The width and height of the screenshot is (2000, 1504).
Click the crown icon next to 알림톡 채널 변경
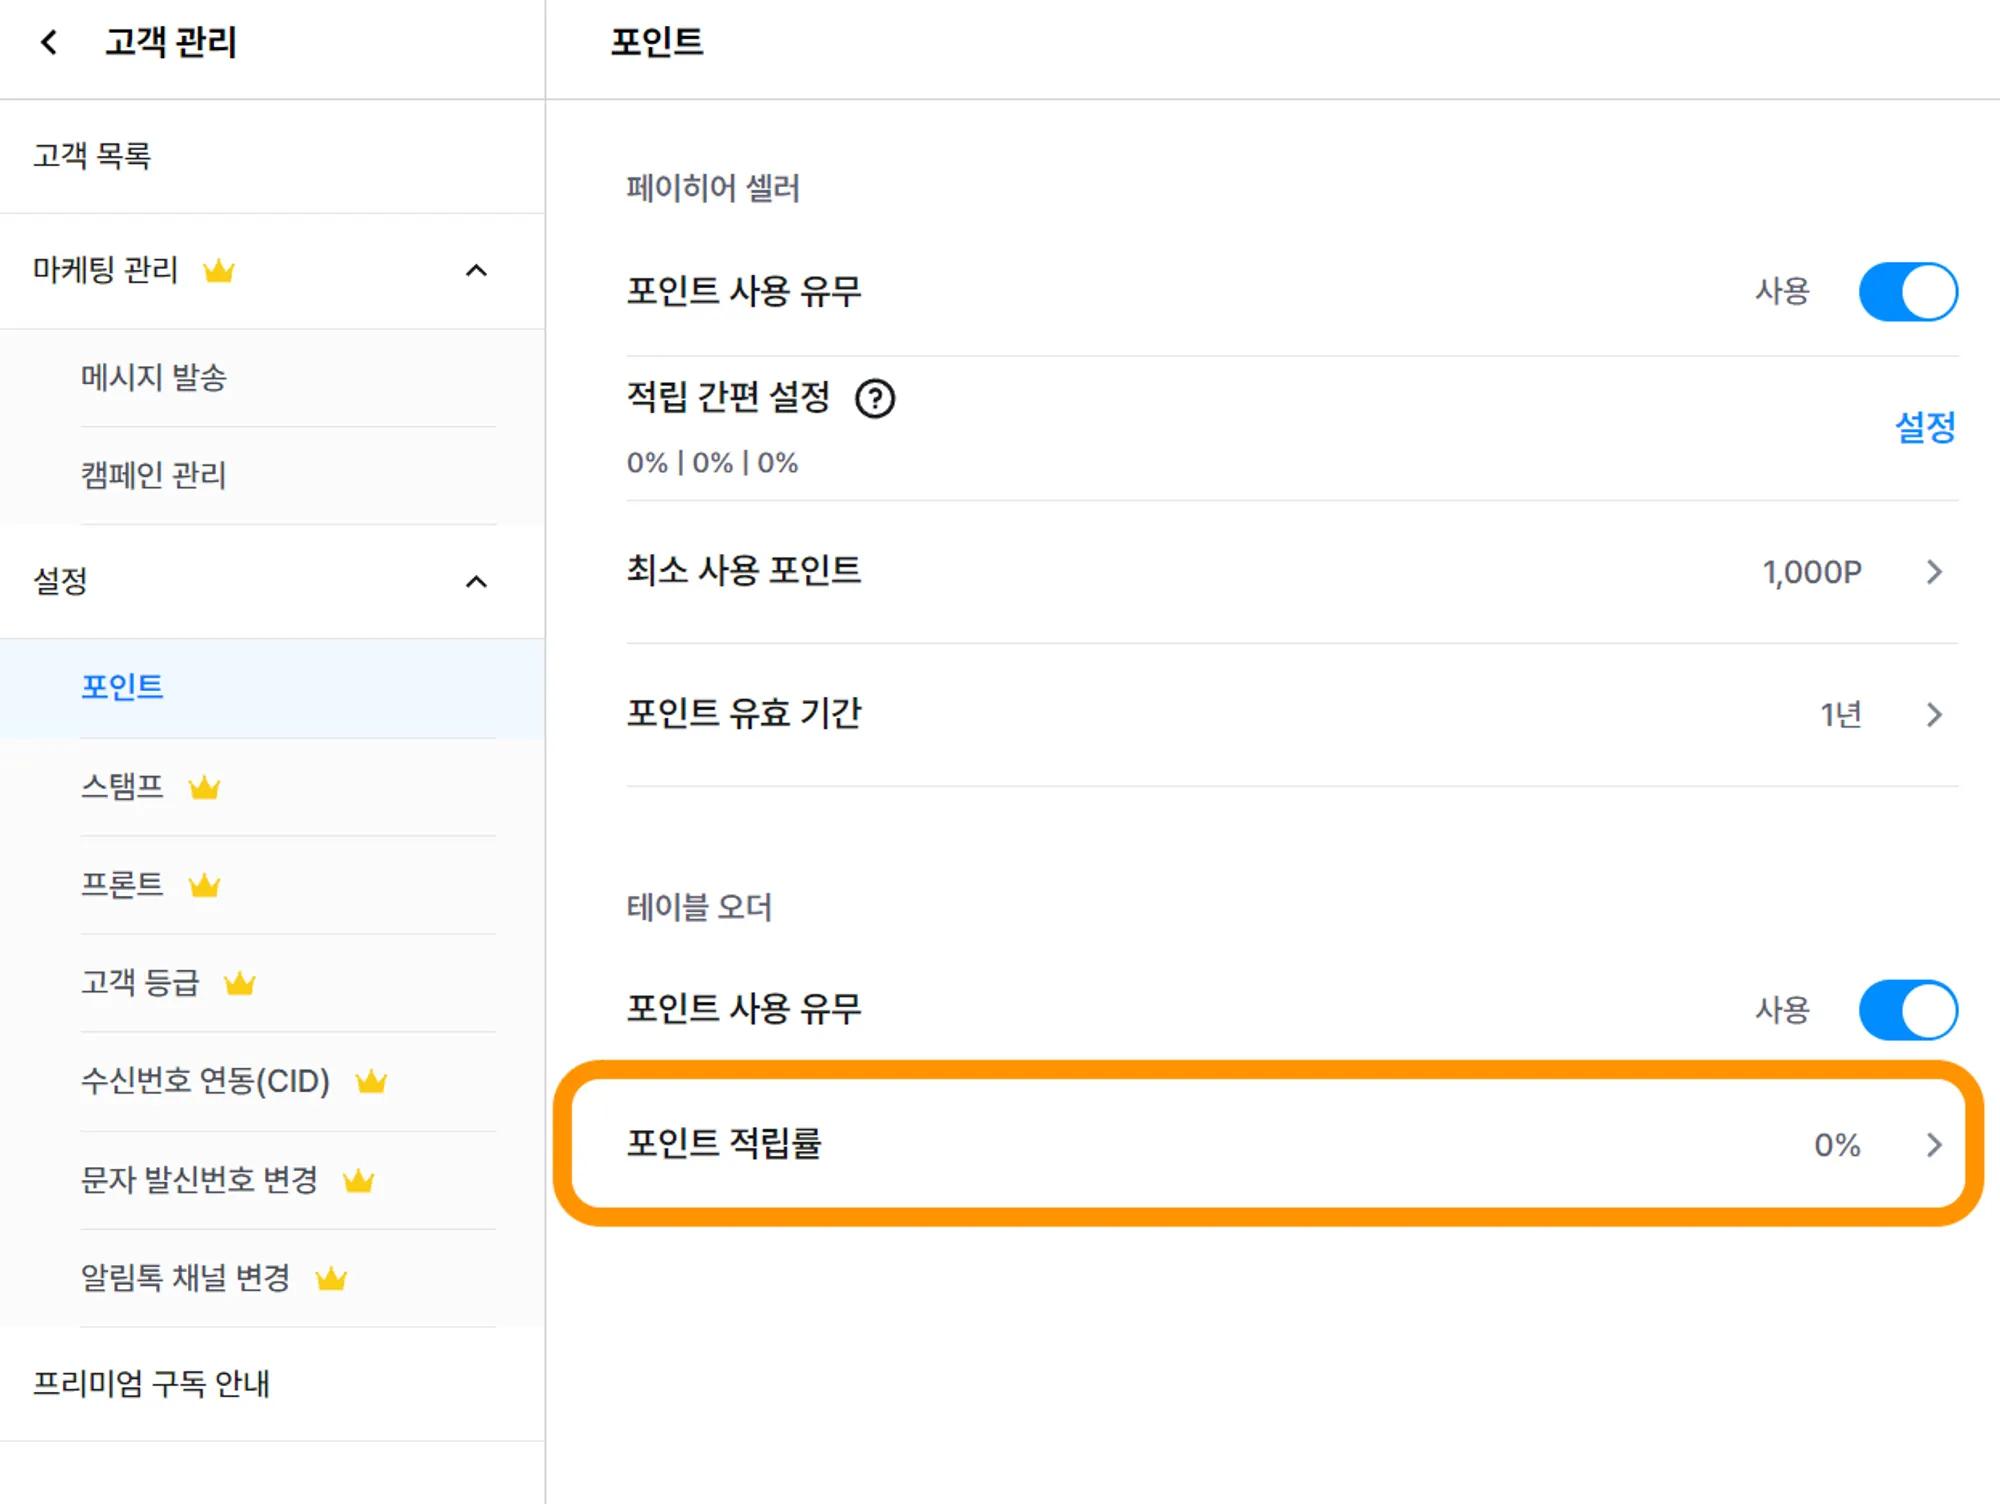pos(331,1279)
